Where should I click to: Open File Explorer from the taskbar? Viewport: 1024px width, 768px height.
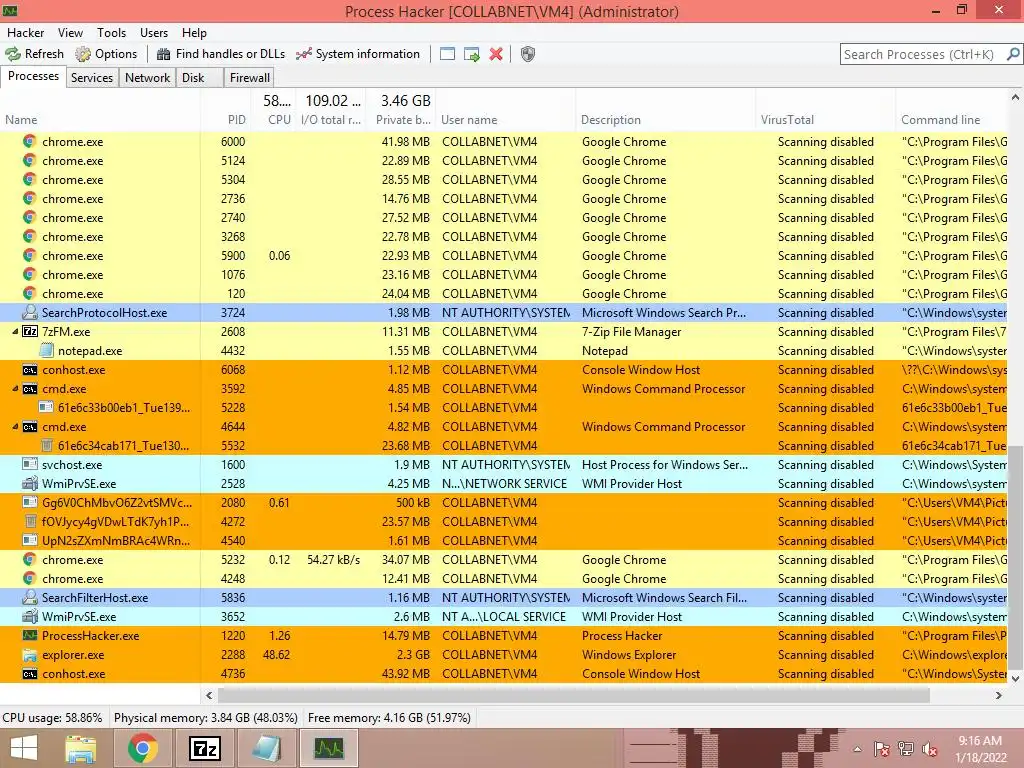coord(81,748)
